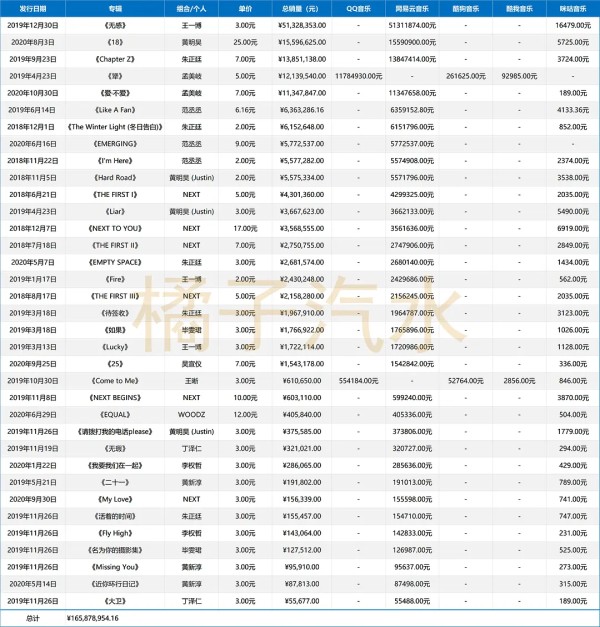600x627 pixels.
Task: Click the album cell 《25》
Action: pos(115,364)
